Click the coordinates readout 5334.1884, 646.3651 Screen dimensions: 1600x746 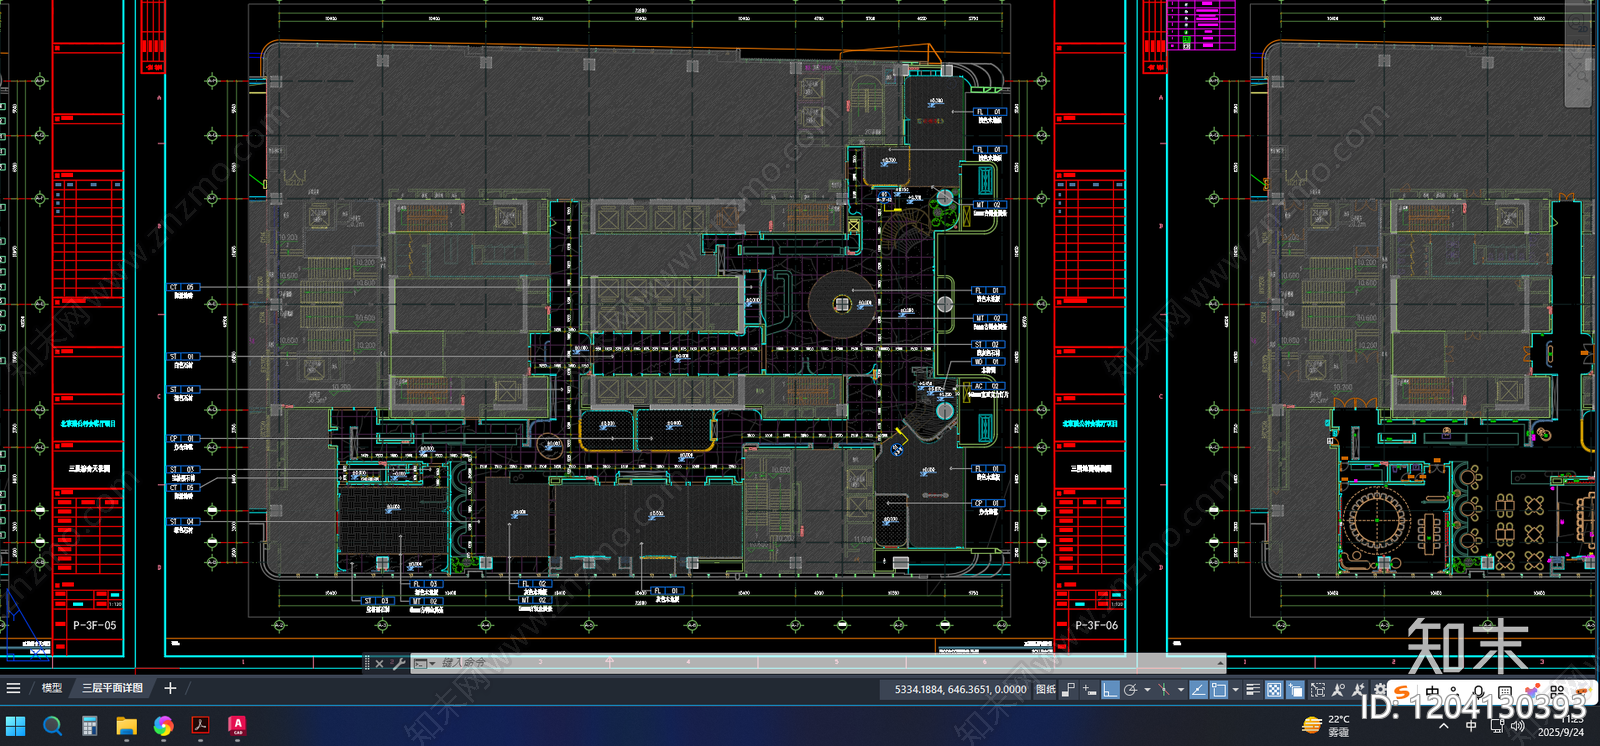pos(960,689)
